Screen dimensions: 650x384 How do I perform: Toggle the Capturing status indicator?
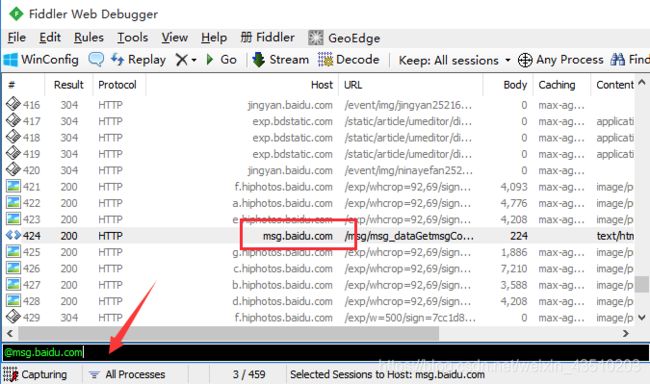click(36, 374)
